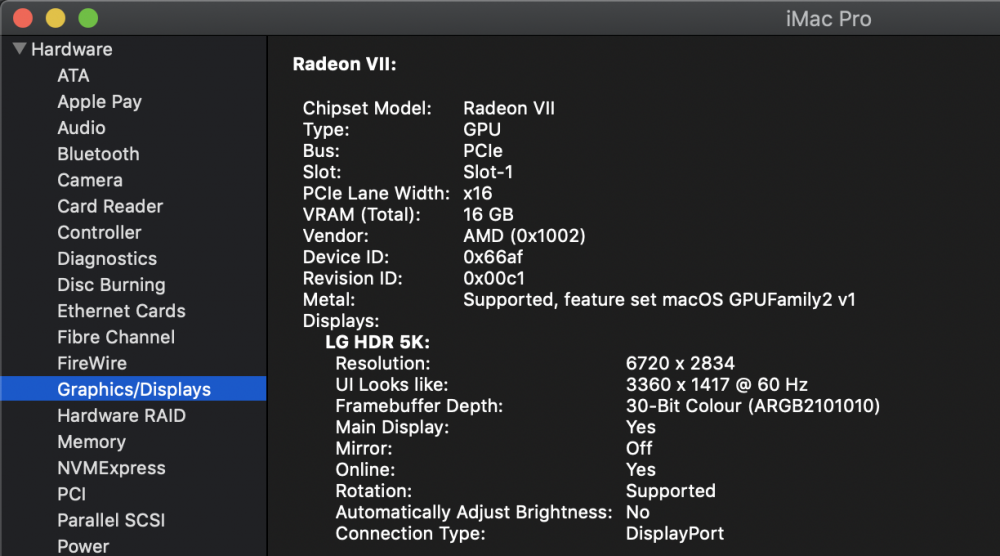The height and width of the screenshot is (556, 1000).
Task: Click the Device ID 0x66af
Action: click(x=493, y=257)
